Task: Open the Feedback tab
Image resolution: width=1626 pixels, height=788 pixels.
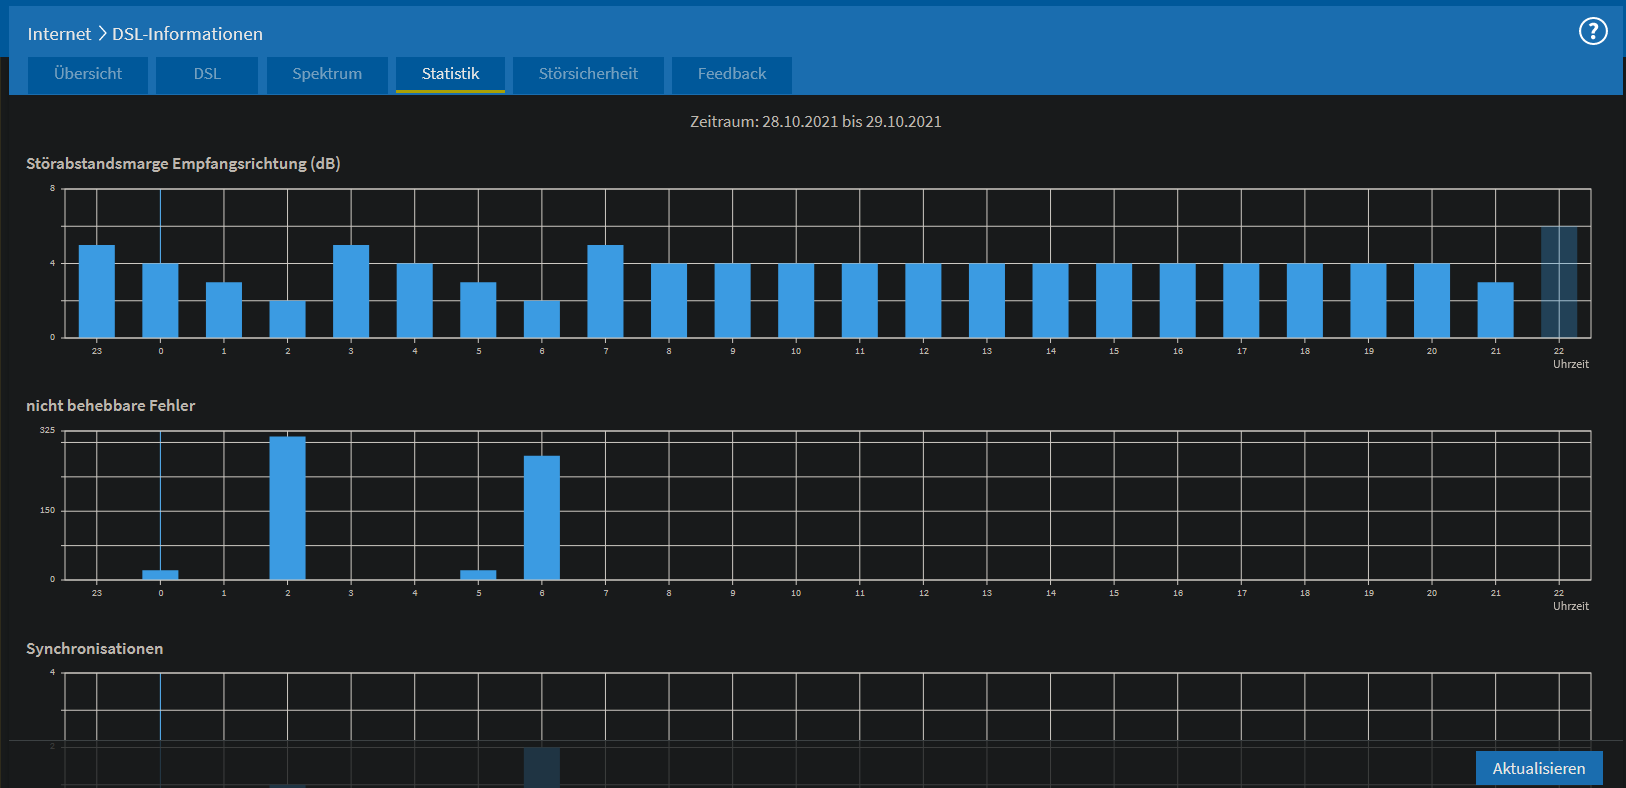Action: (732, 74)
